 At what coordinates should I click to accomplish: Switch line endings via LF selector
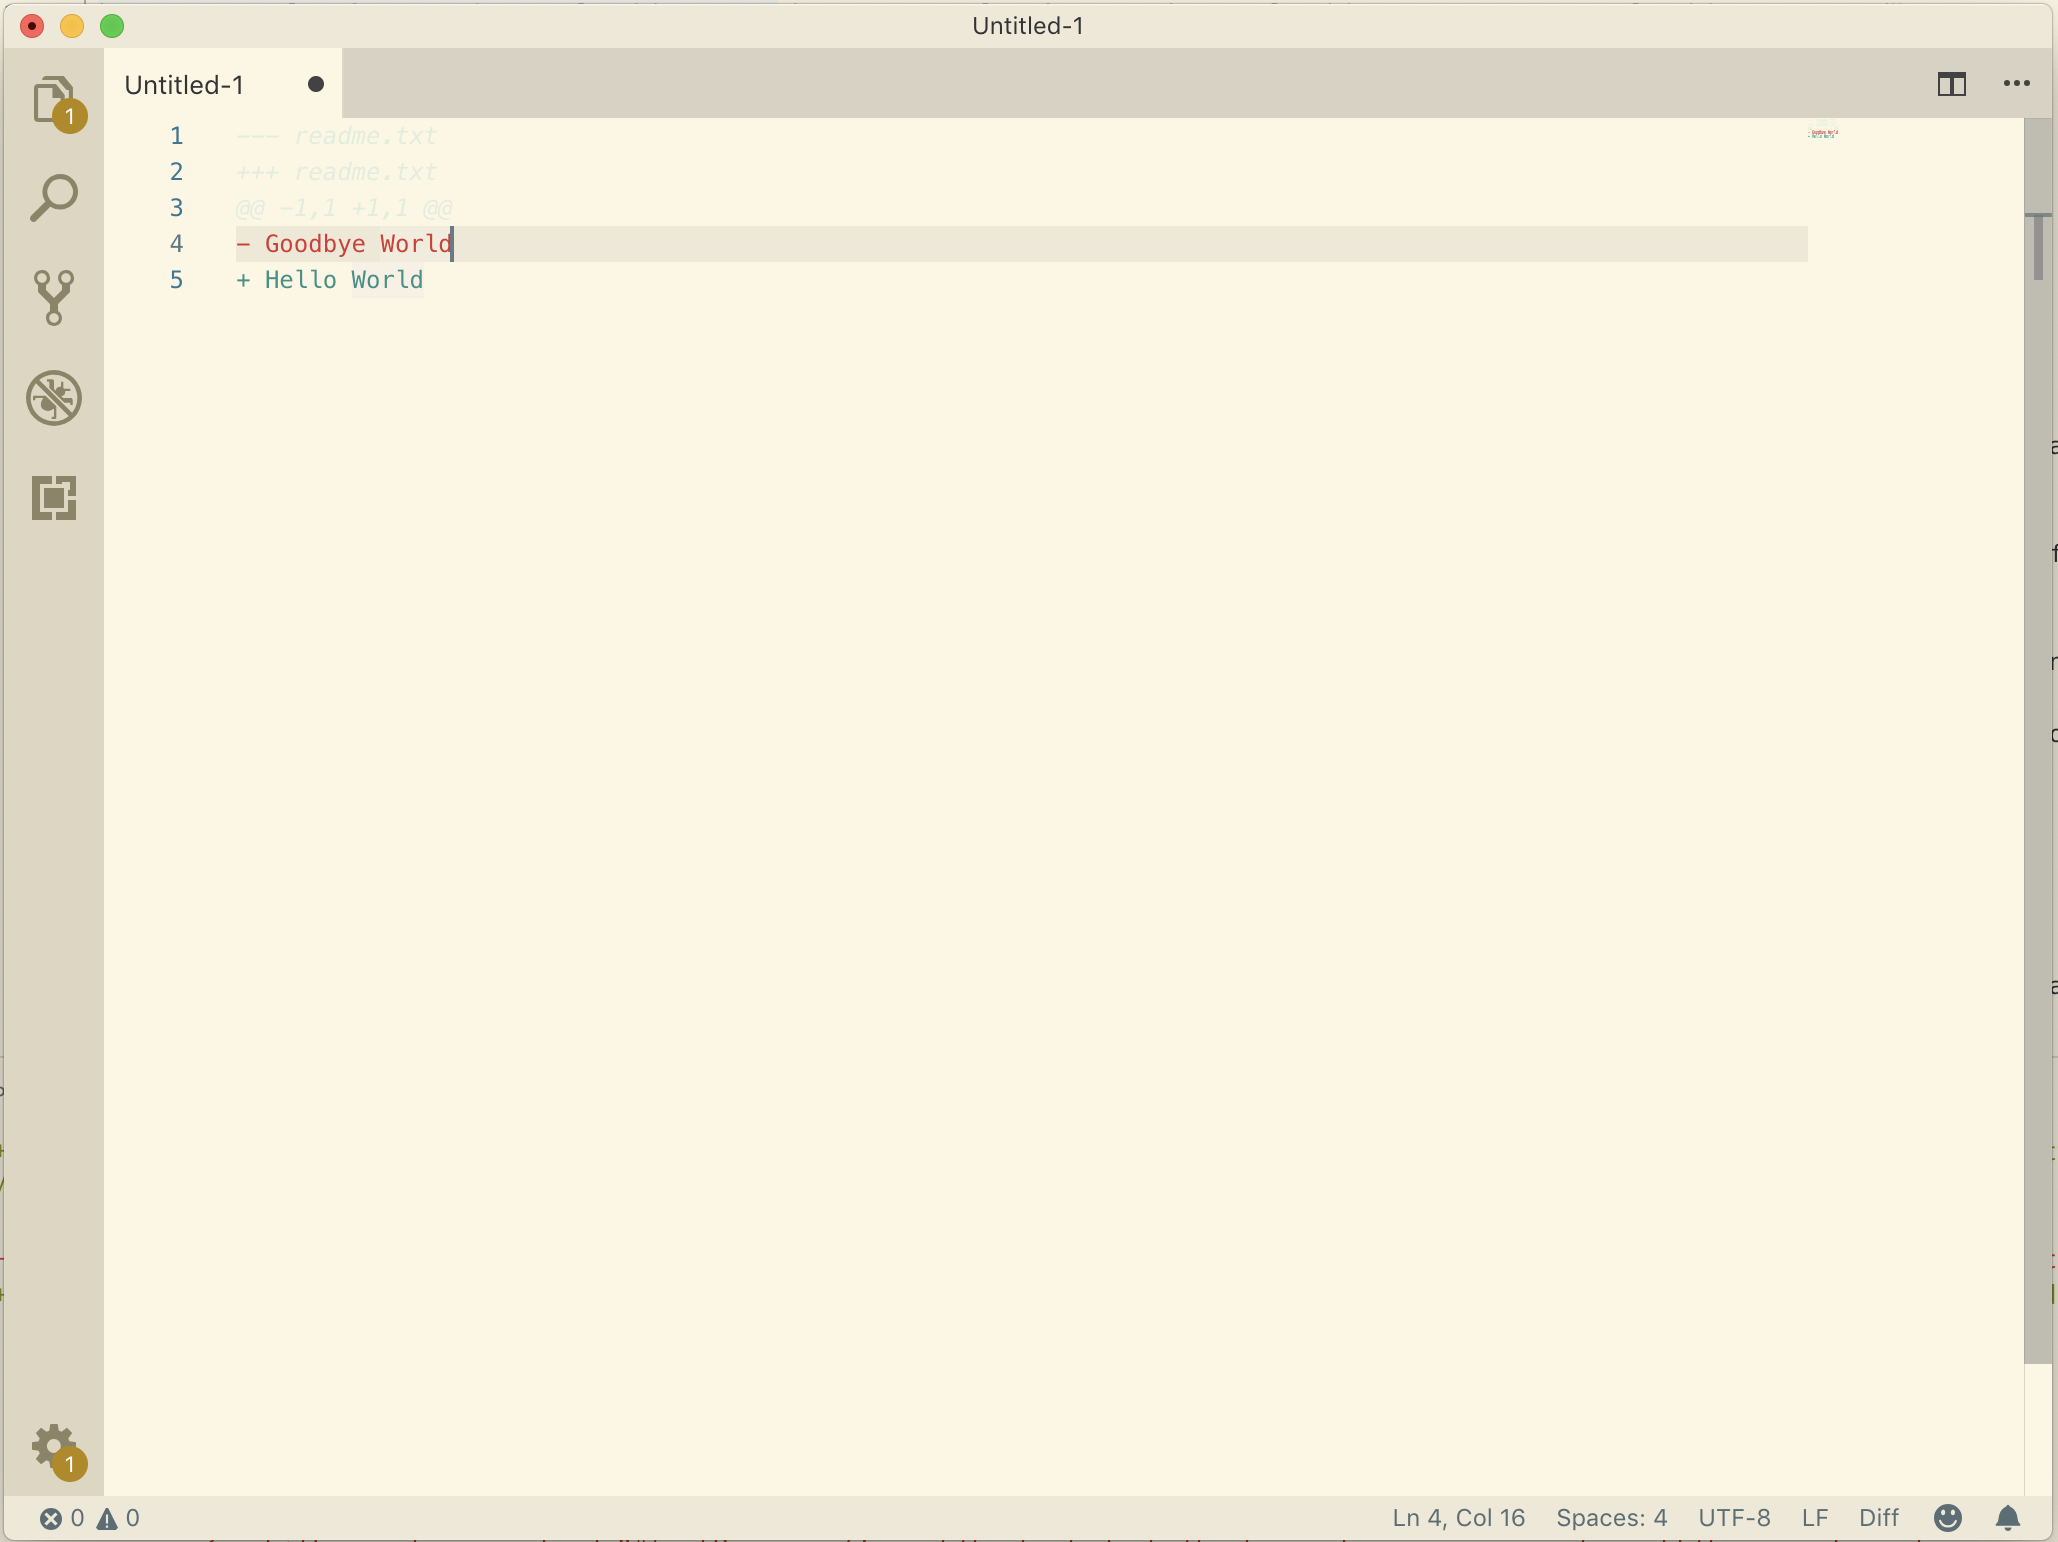point(1814,1518)
